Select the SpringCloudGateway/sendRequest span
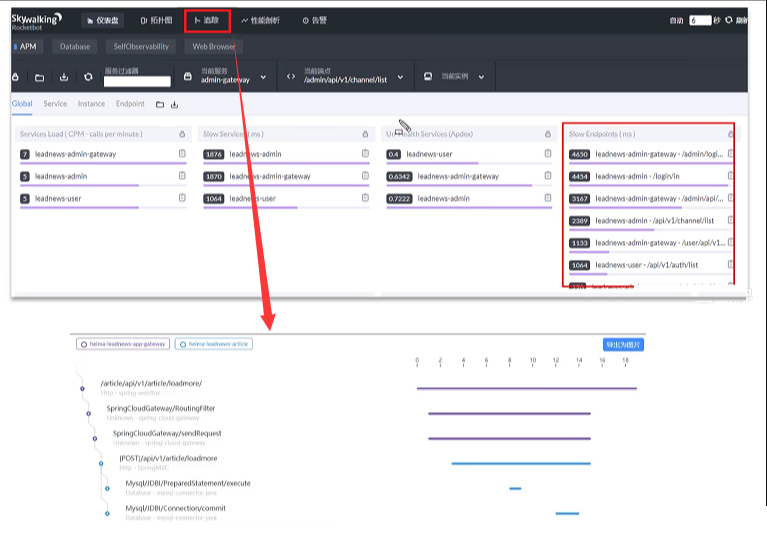The height and width of the screenshot is (534, 767). pos(167,433)
